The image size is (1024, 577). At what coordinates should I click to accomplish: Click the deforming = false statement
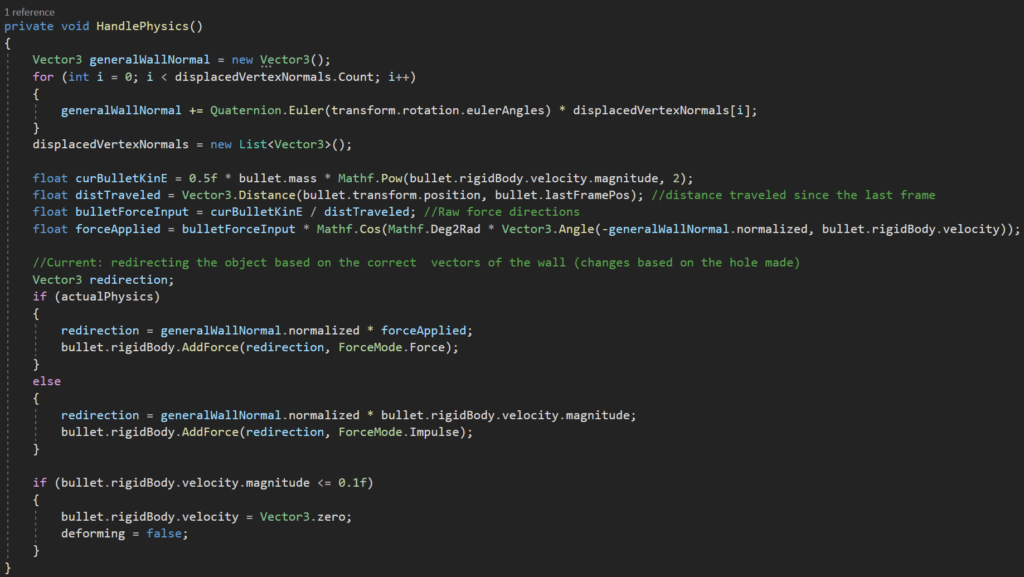[123, 533]
